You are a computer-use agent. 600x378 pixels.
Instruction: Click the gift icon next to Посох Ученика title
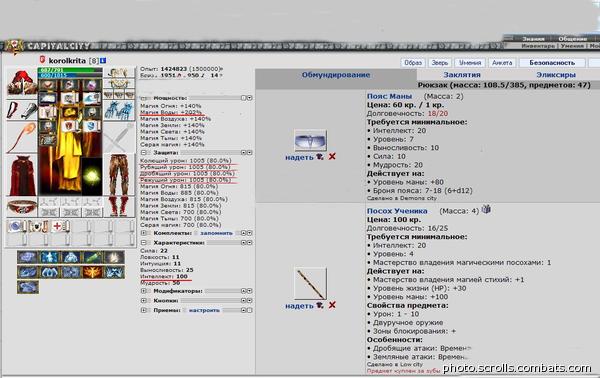486,209
